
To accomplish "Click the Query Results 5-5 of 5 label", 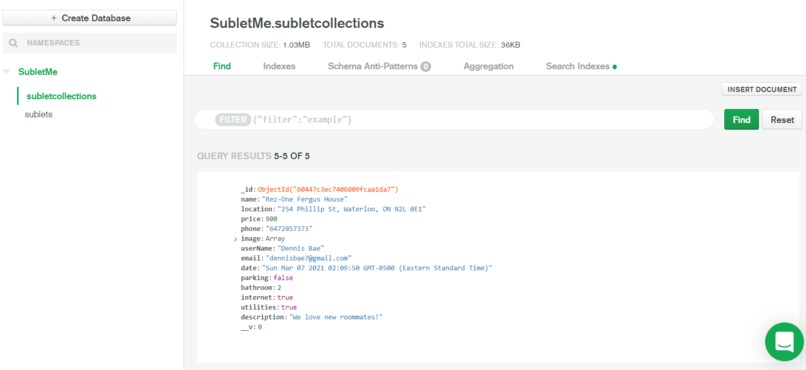I will click(253, 156).
